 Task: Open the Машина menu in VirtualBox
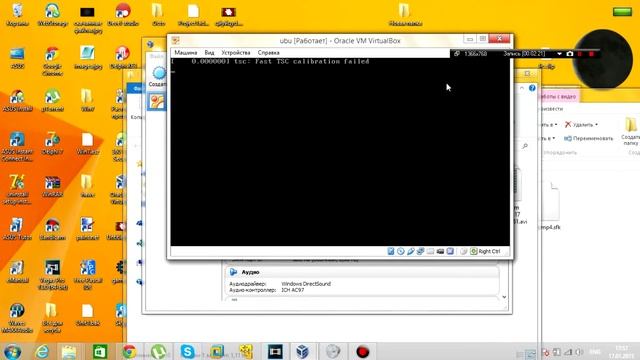point(186,53)
